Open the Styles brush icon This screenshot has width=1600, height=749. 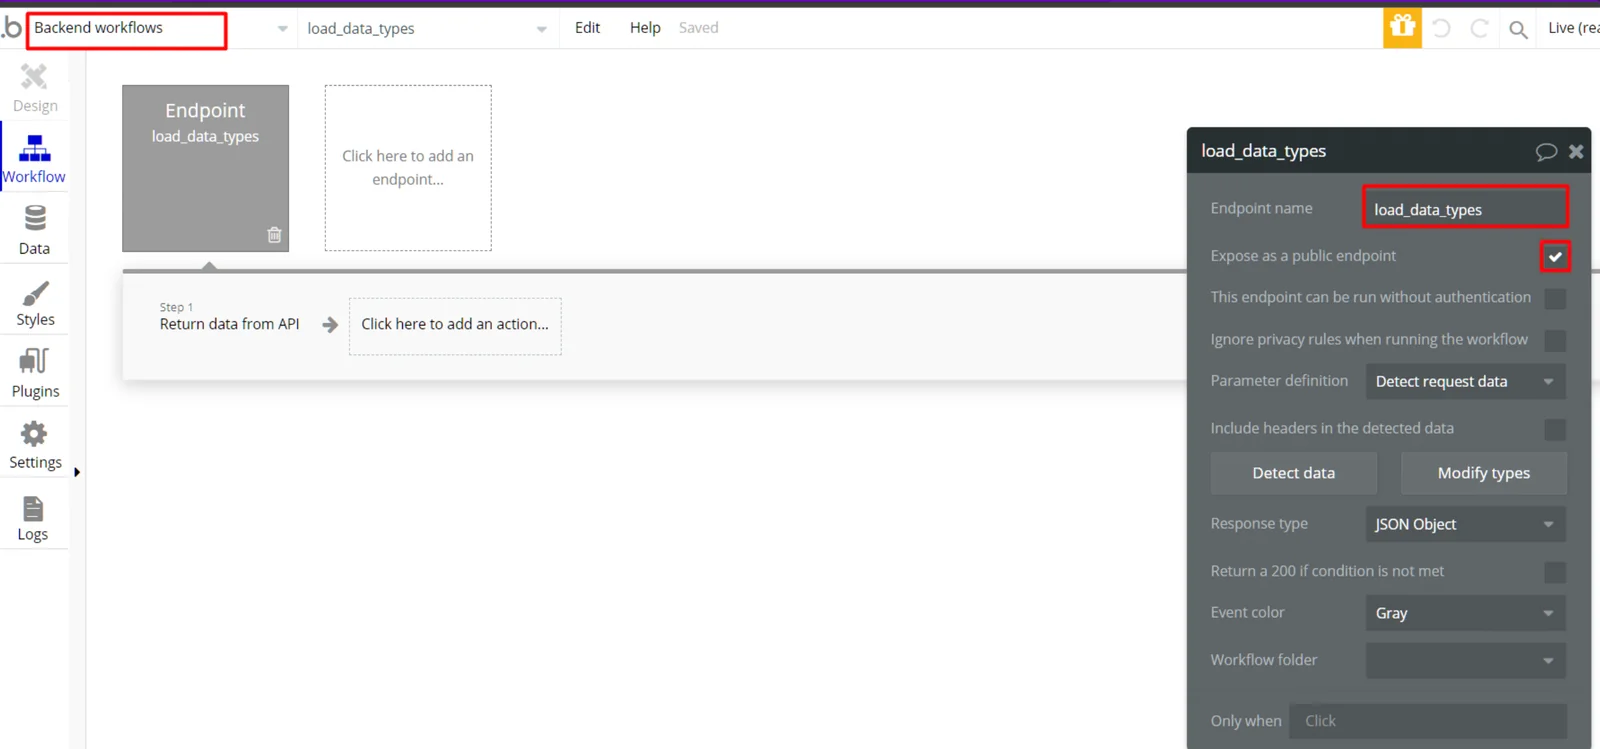click(x=35, y=293)
